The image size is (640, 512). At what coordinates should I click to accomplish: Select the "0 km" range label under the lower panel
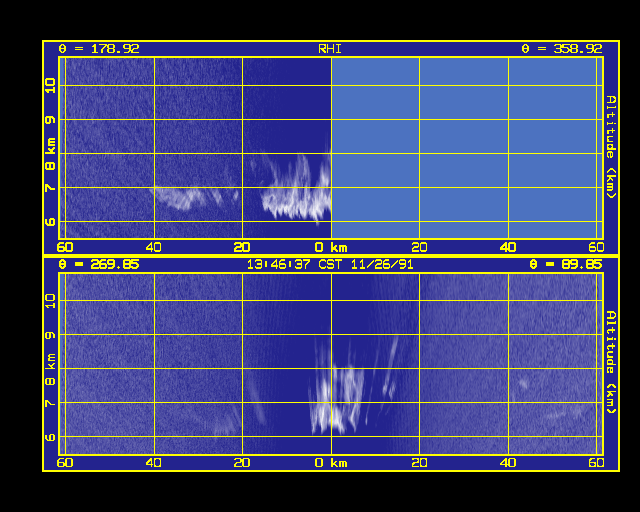click(331, 463)
